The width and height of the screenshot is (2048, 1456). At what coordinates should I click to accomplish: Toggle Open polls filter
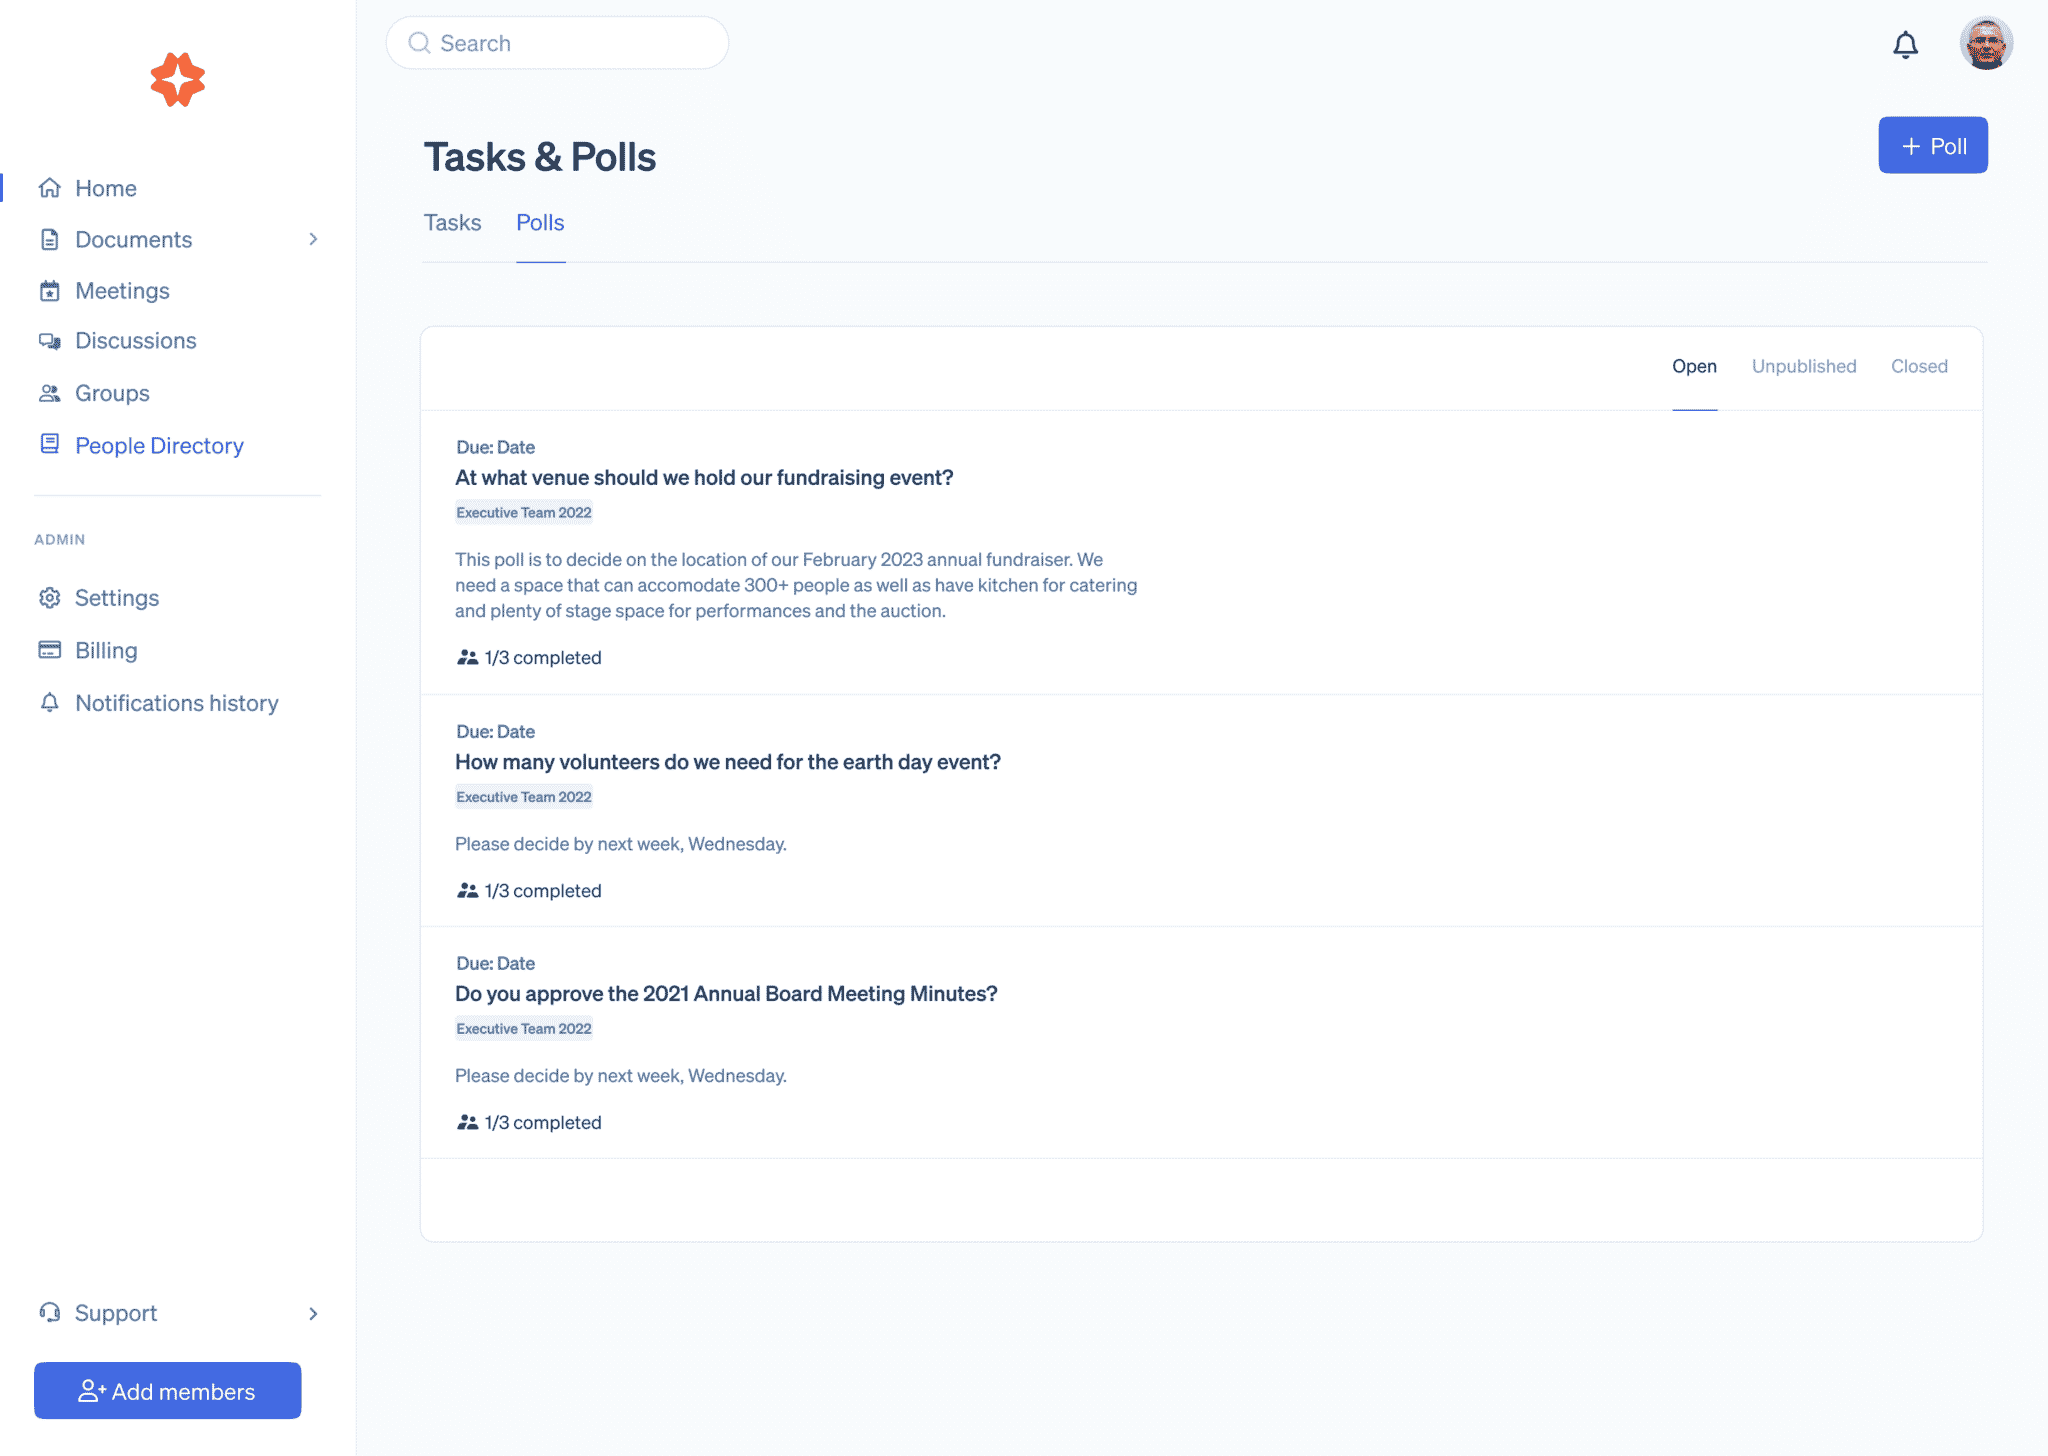(1695, 366)
